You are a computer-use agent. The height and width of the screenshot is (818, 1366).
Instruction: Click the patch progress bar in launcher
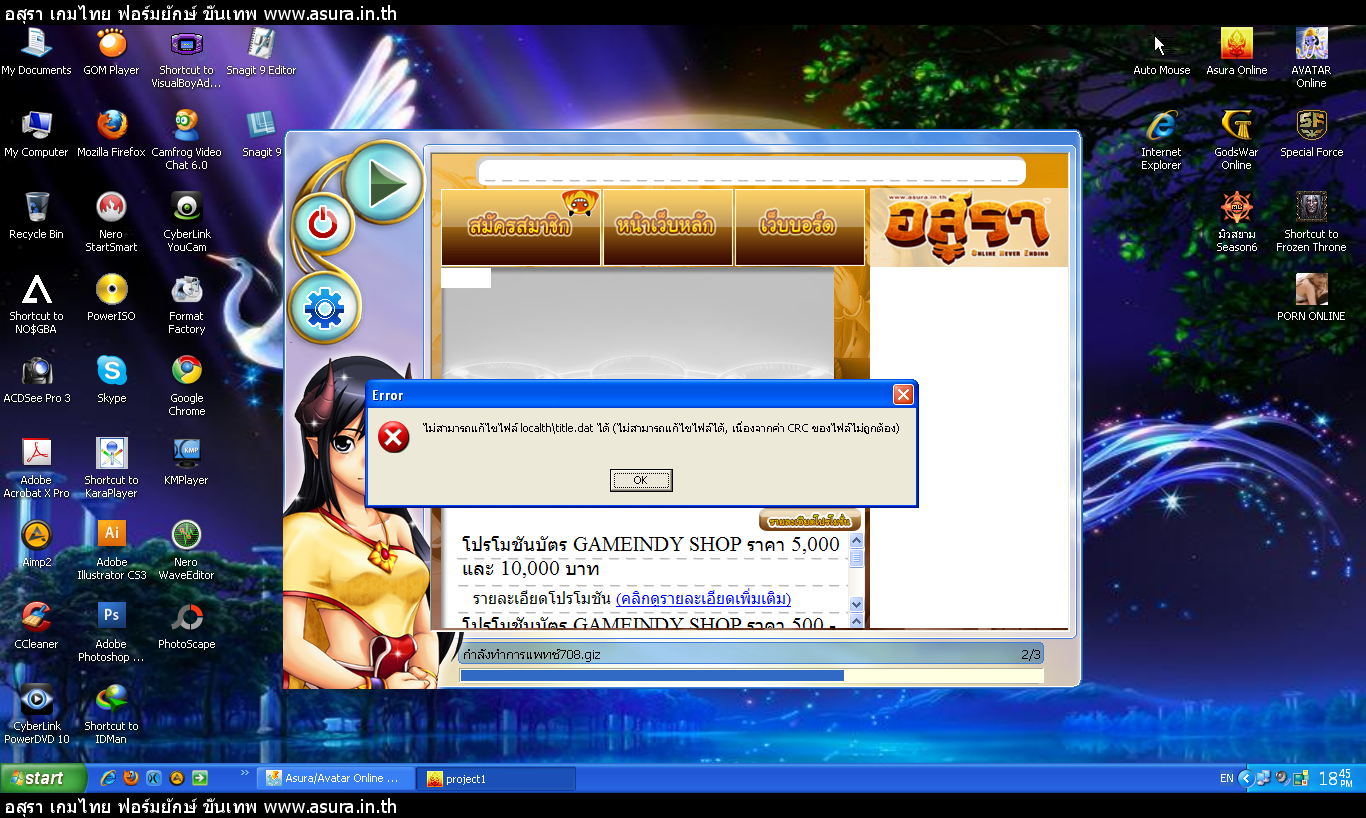(752, 676)
